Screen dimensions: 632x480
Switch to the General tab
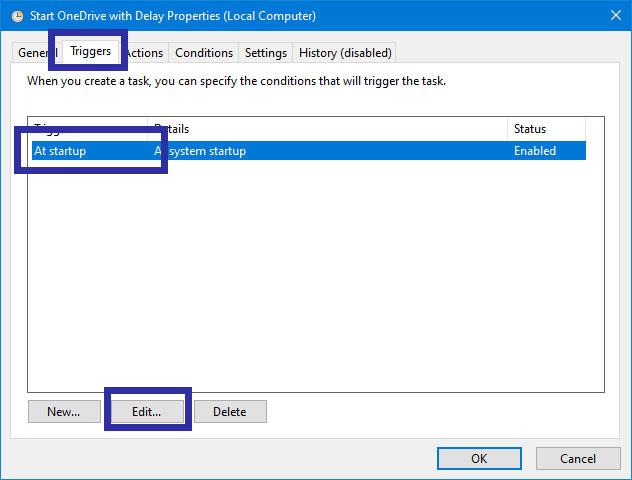click(x=37, y=53)
